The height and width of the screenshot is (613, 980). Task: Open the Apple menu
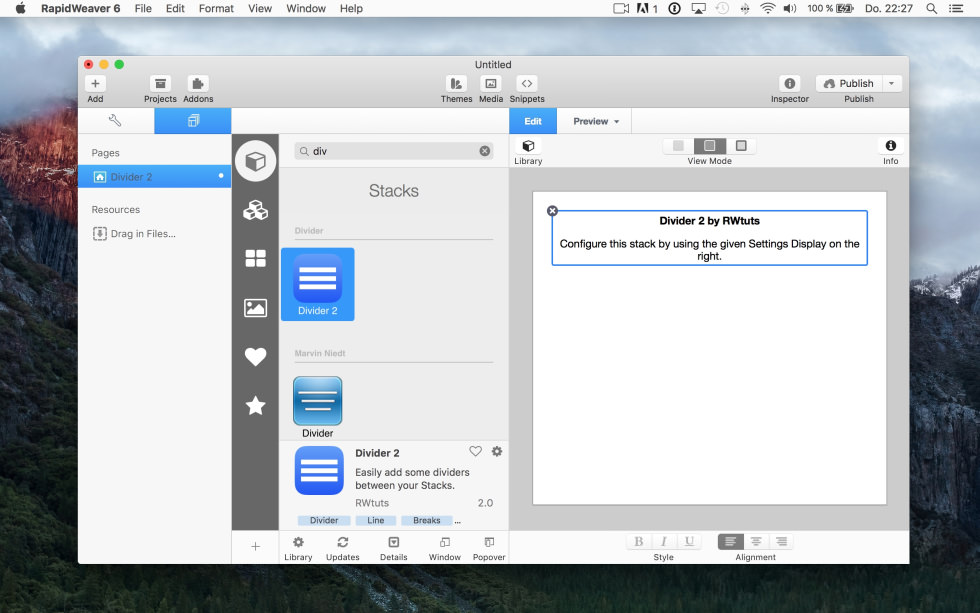21,8
